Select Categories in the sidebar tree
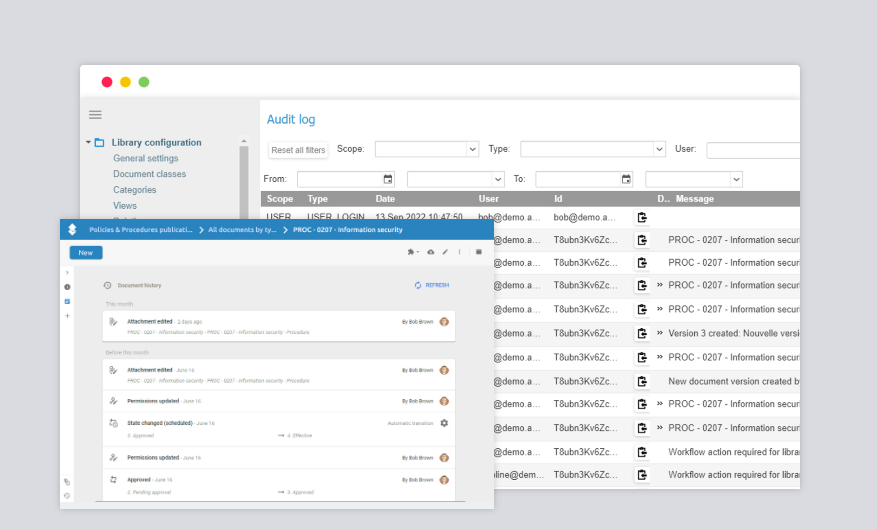 pos(135,190)
